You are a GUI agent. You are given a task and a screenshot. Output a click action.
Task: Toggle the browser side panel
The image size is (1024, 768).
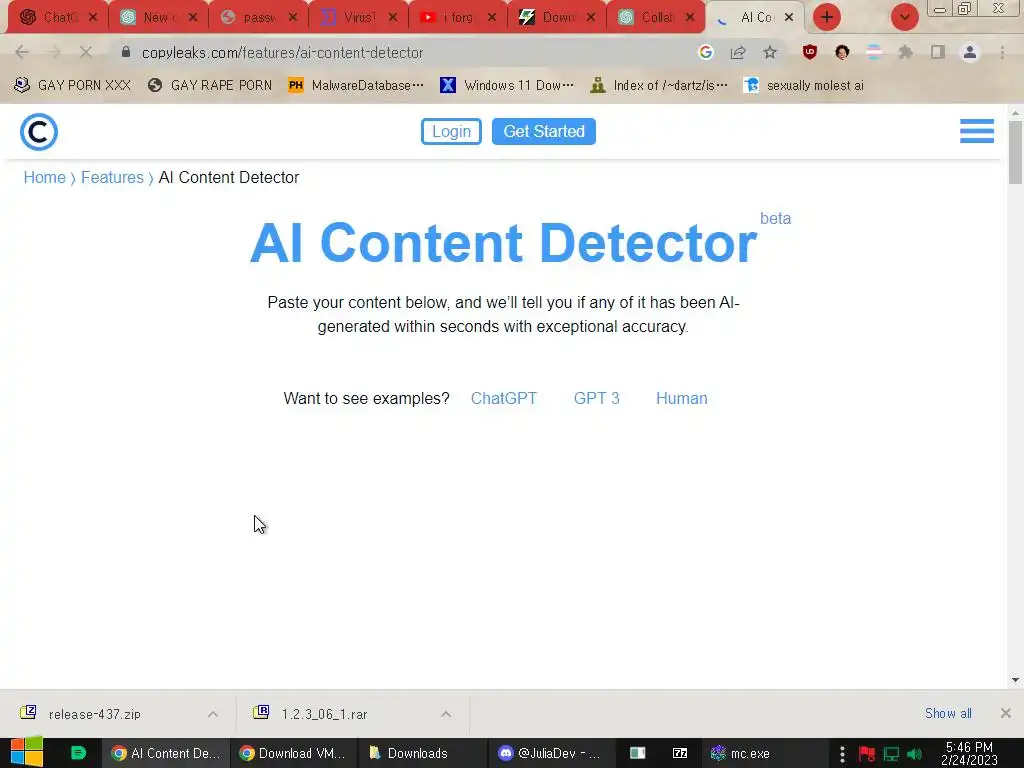938,52
